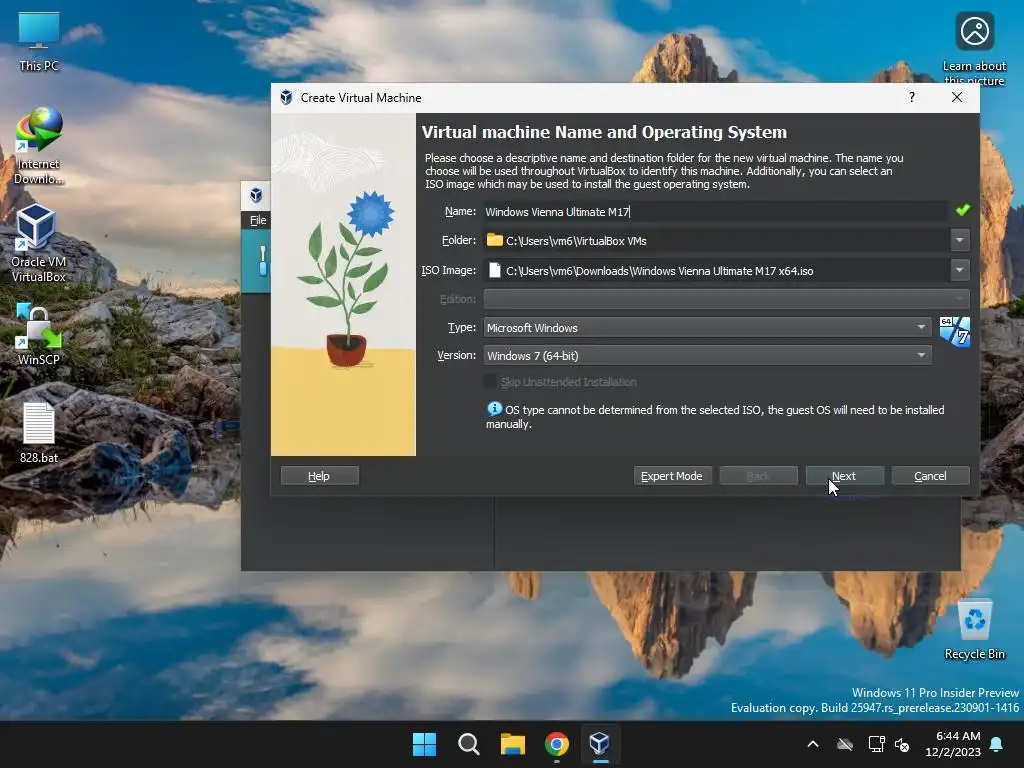Screen dimensions: 1024x768
Task: Click the Windows 7 64-bit OS type icon
Action: point(954,332)
